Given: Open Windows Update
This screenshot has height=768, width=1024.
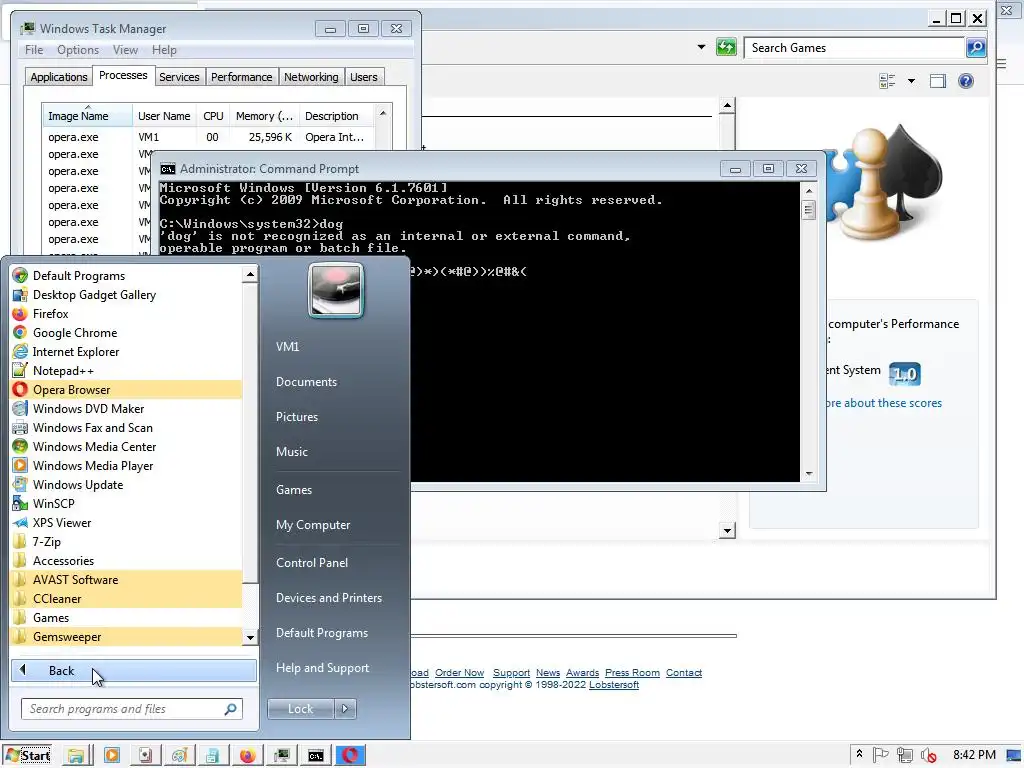Looking at the screenshot, I should pos(126,484).
